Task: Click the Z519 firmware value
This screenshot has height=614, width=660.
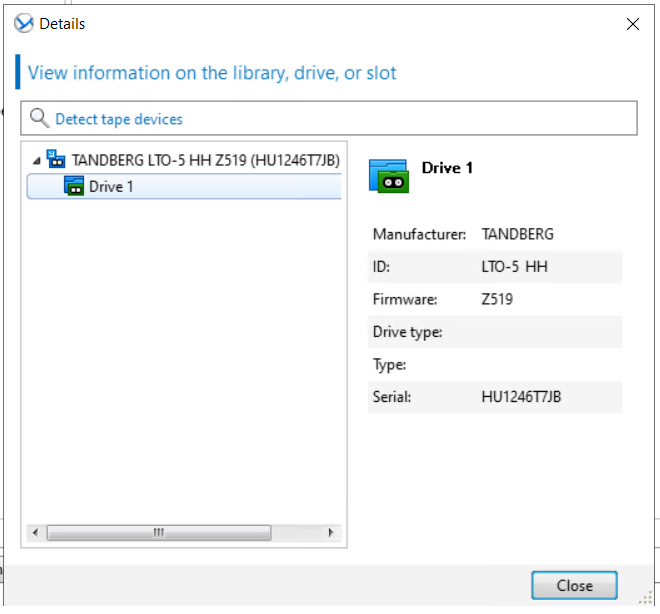Action: click(497, 300)
